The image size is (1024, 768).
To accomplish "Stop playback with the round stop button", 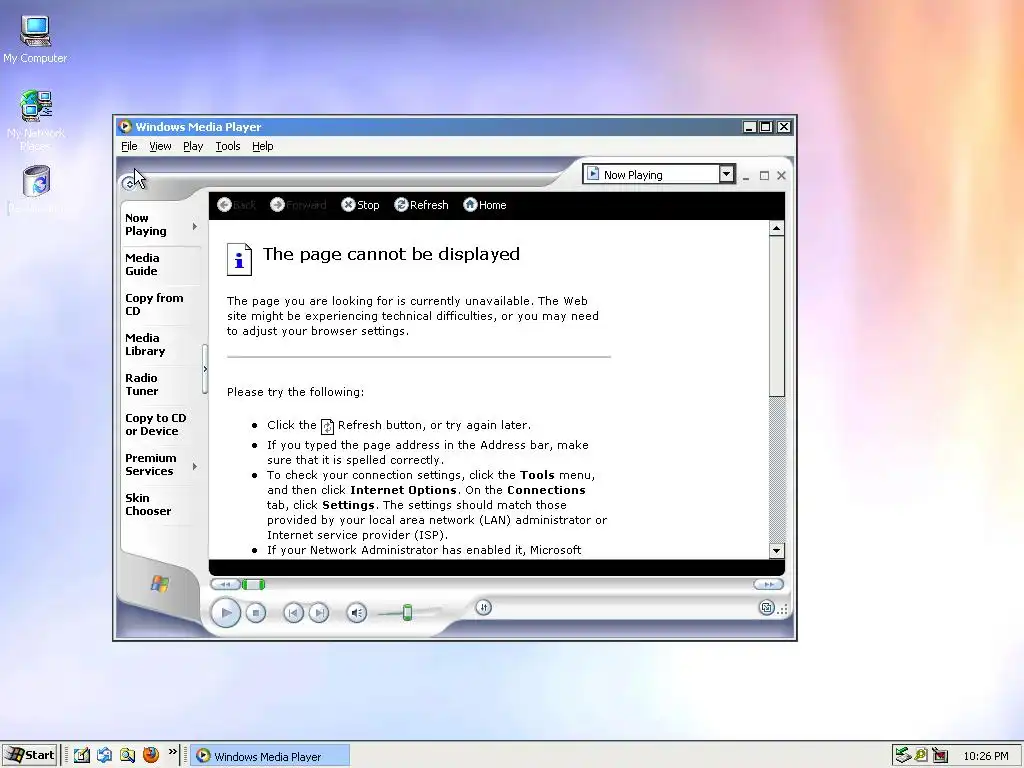I will 256,613.
